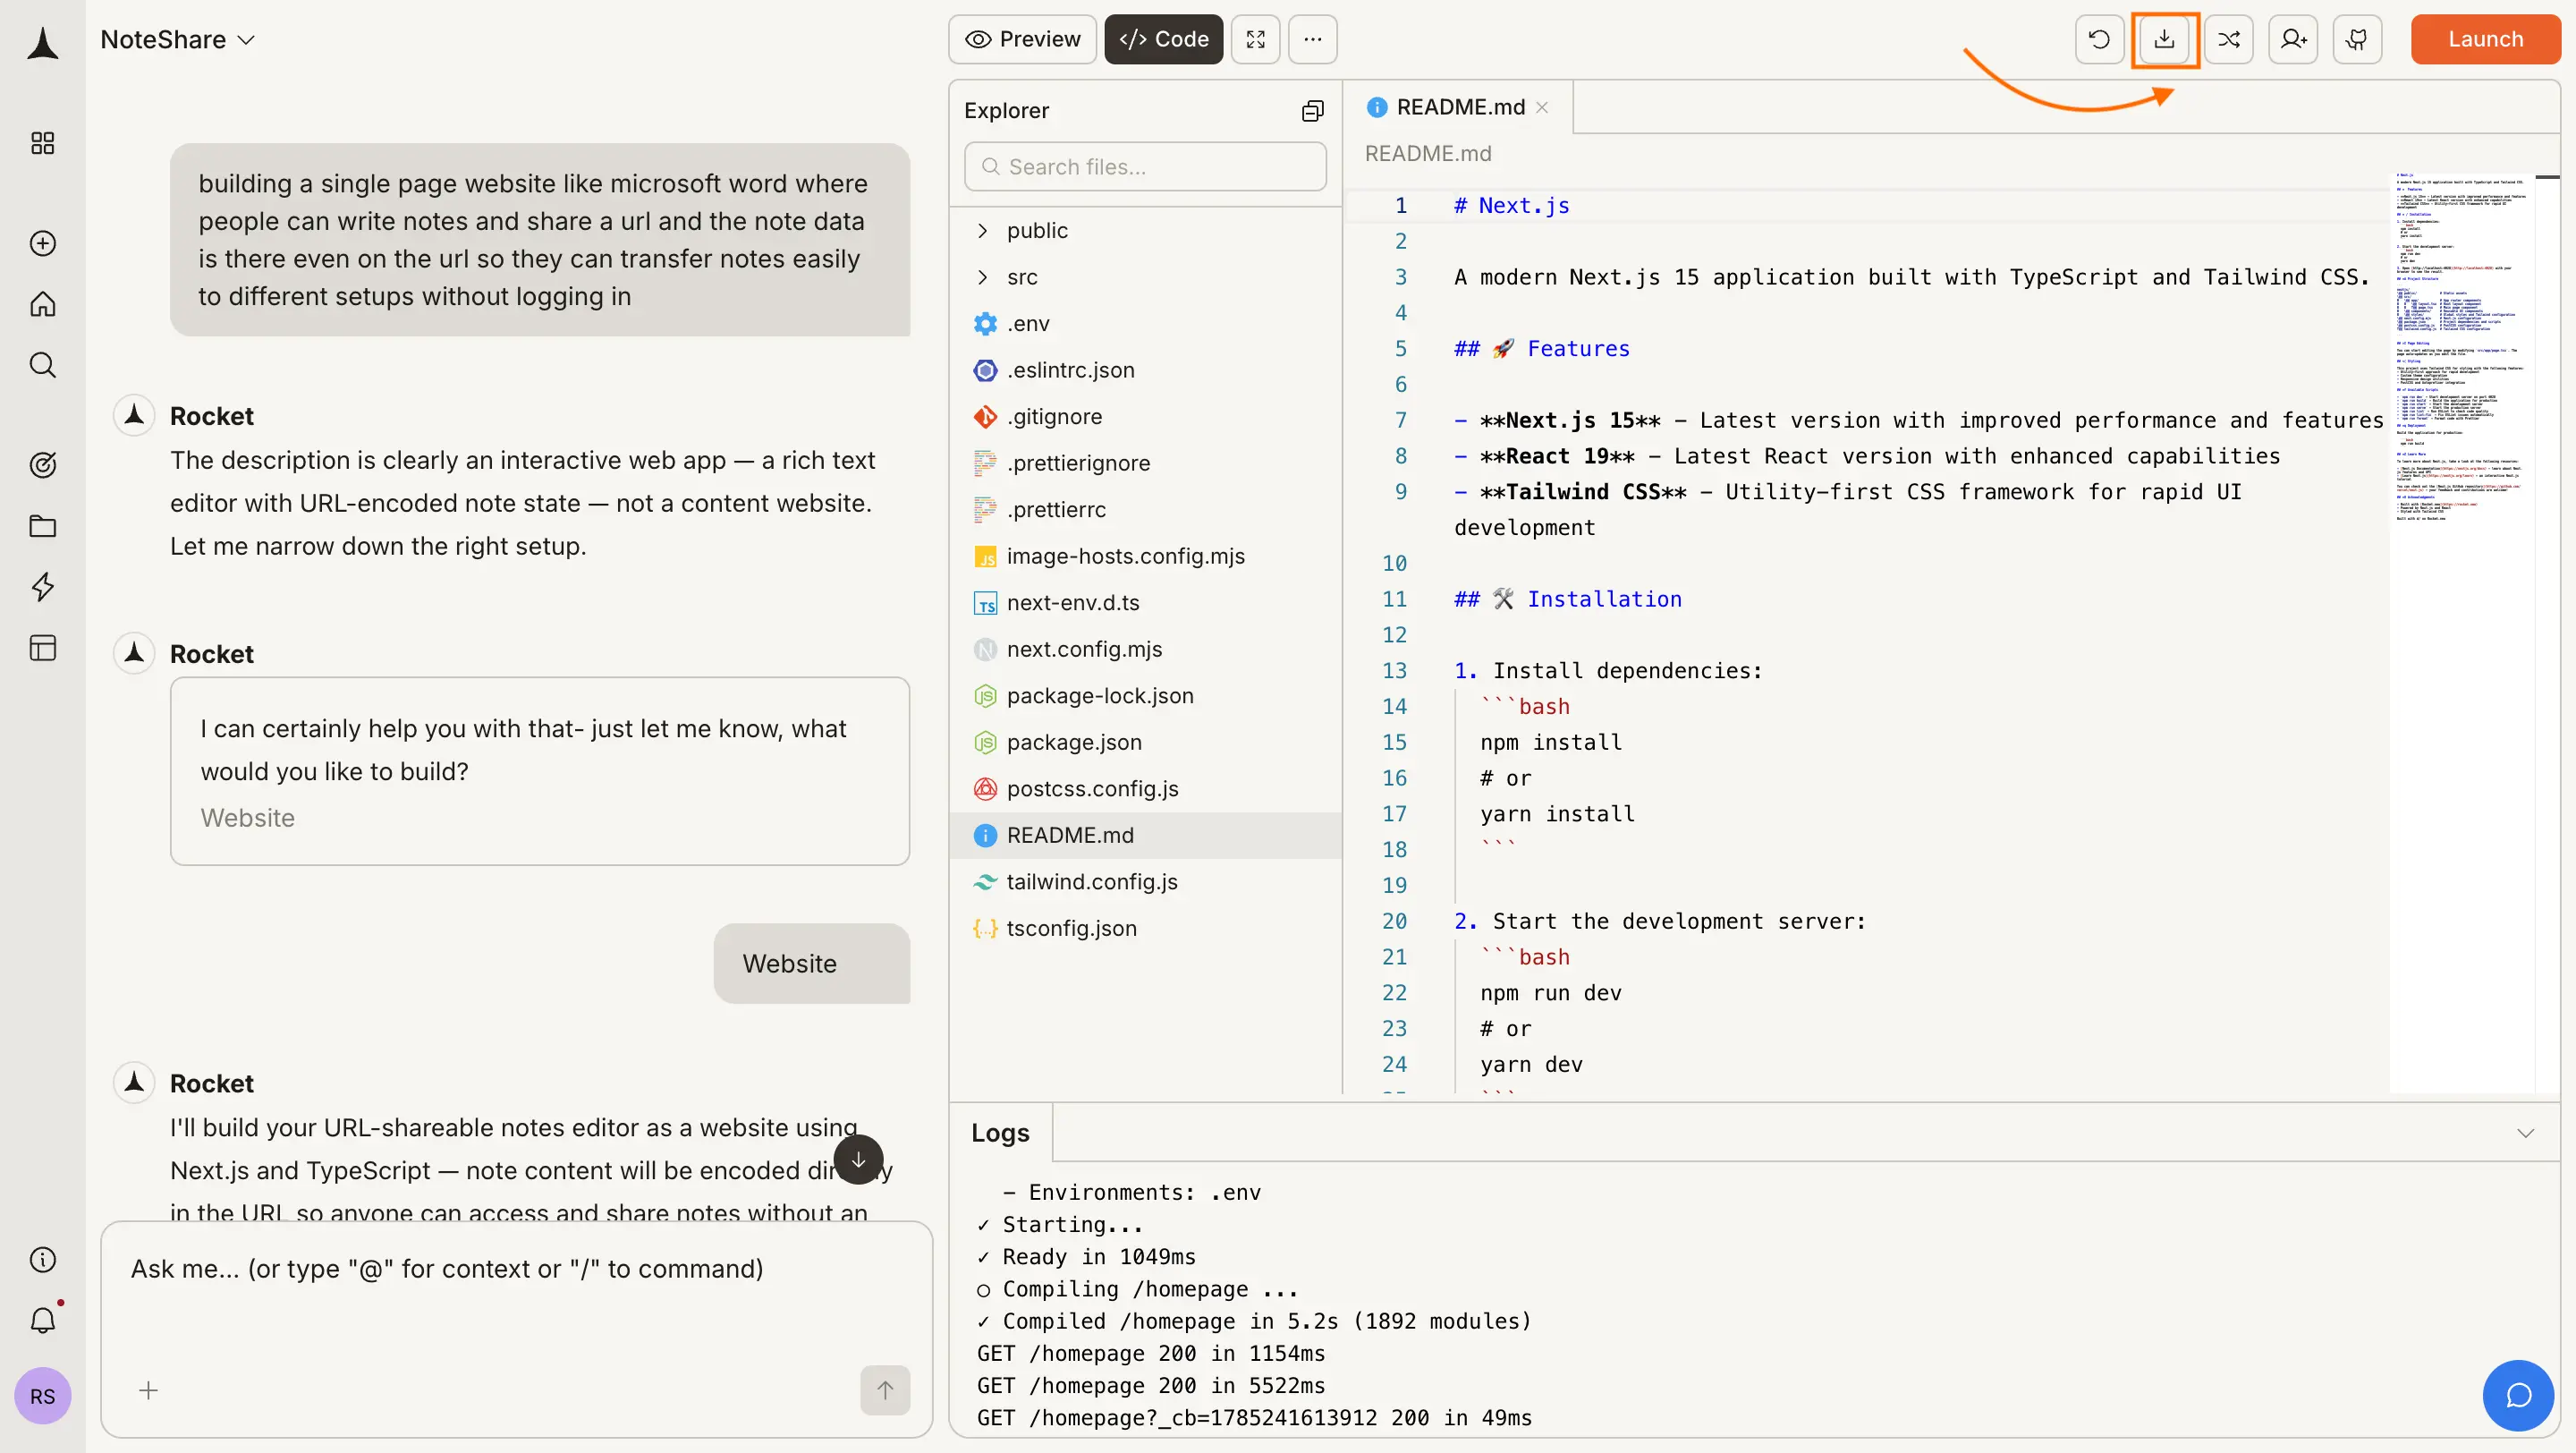Open the NoteShare project dropdown
Viewport: 2576px width, 1453px height.
pos(178,40)
